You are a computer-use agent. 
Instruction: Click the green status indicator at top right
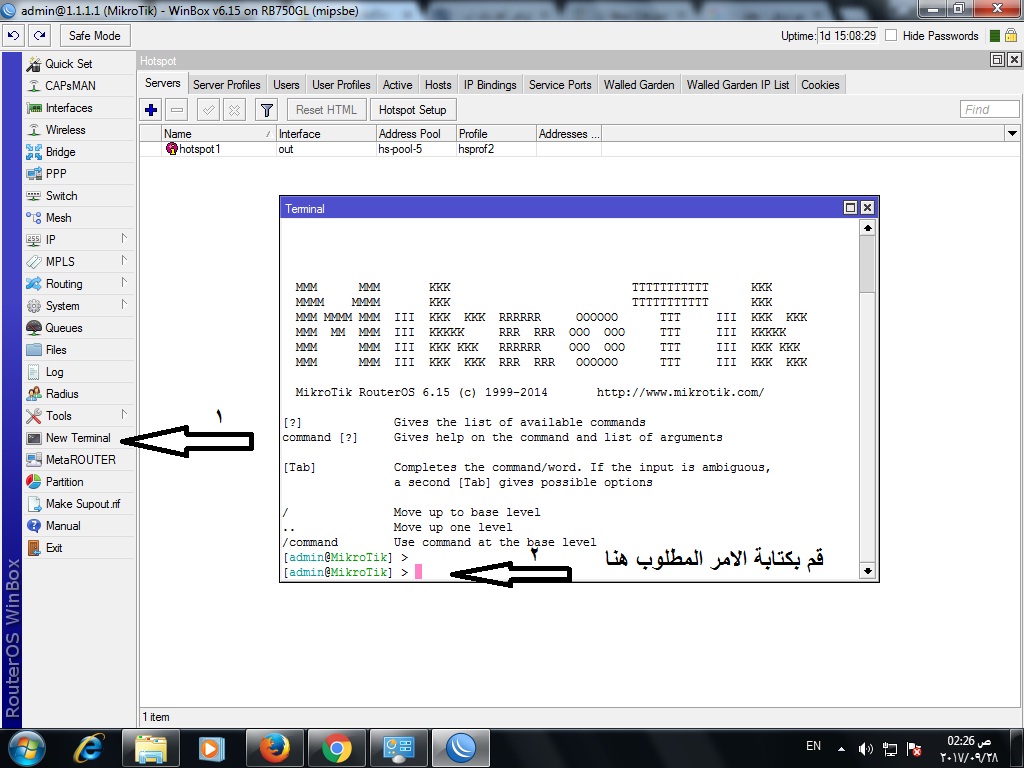(995, 36)
